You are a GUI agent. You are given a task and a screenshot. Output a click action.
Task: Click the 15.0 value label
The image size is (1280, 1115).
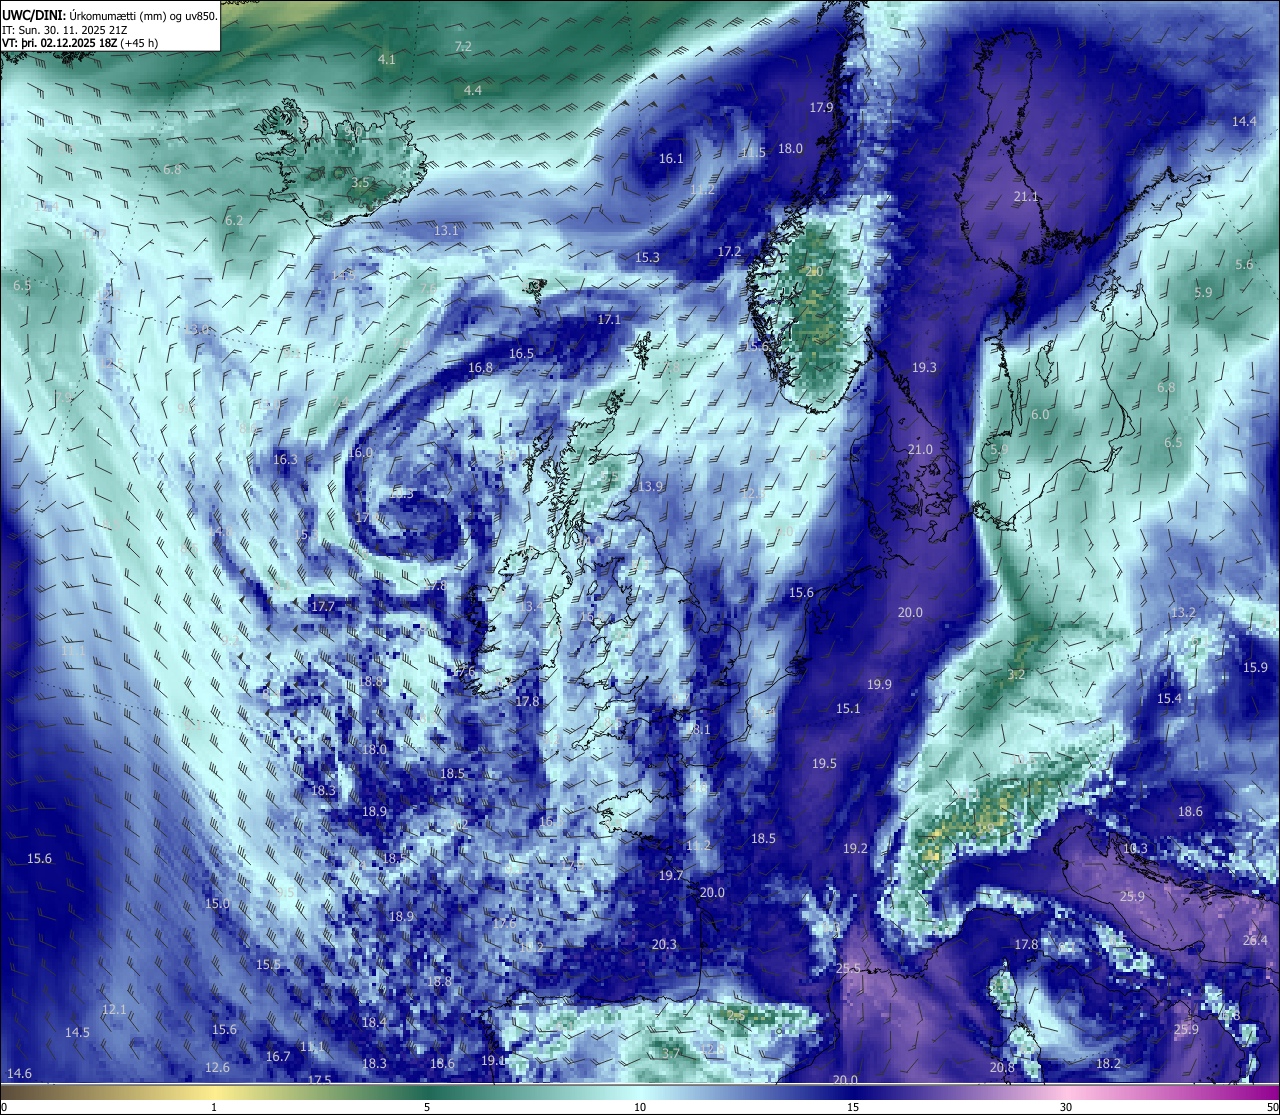coord(217,903)
